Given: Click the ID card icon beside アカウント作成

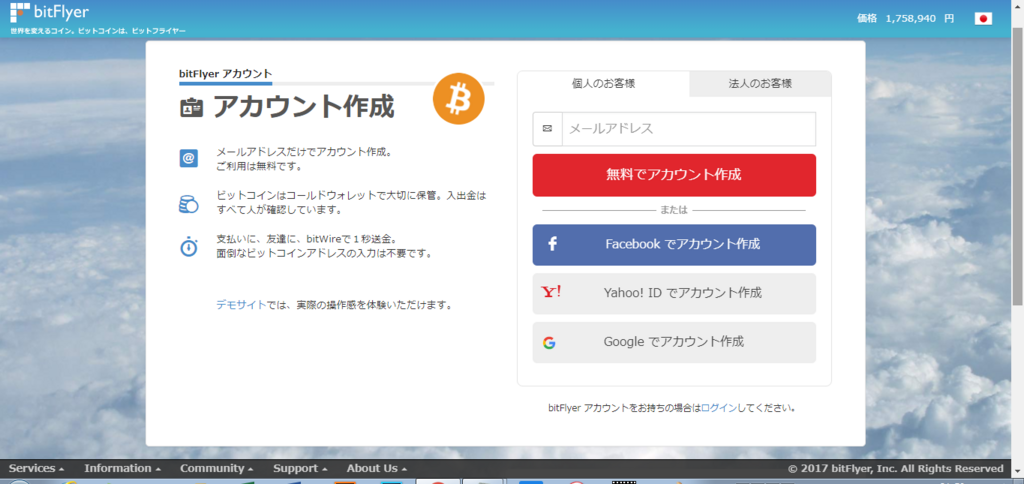Looking at the screenshot, I should click(192, 108).
